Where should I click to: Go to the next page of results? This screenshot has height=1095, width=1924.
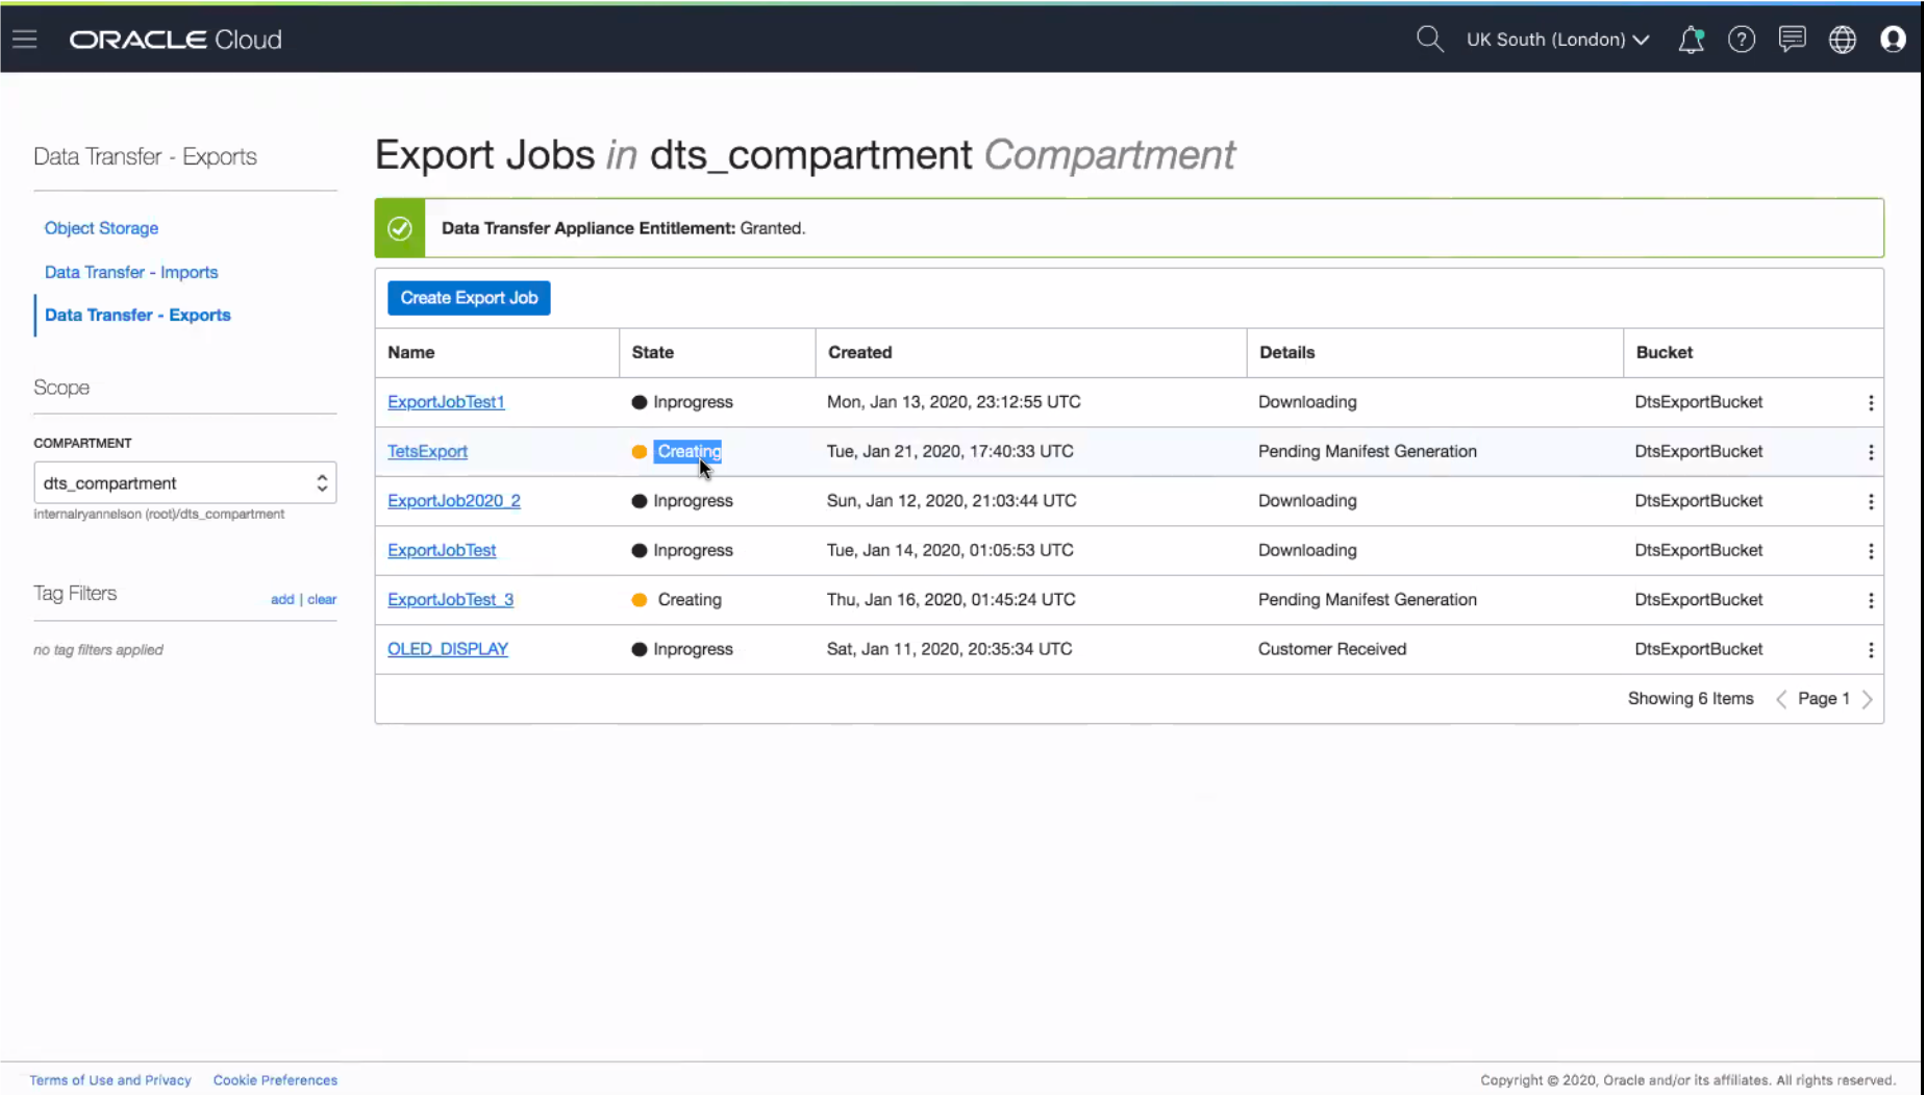[1869, 698]
